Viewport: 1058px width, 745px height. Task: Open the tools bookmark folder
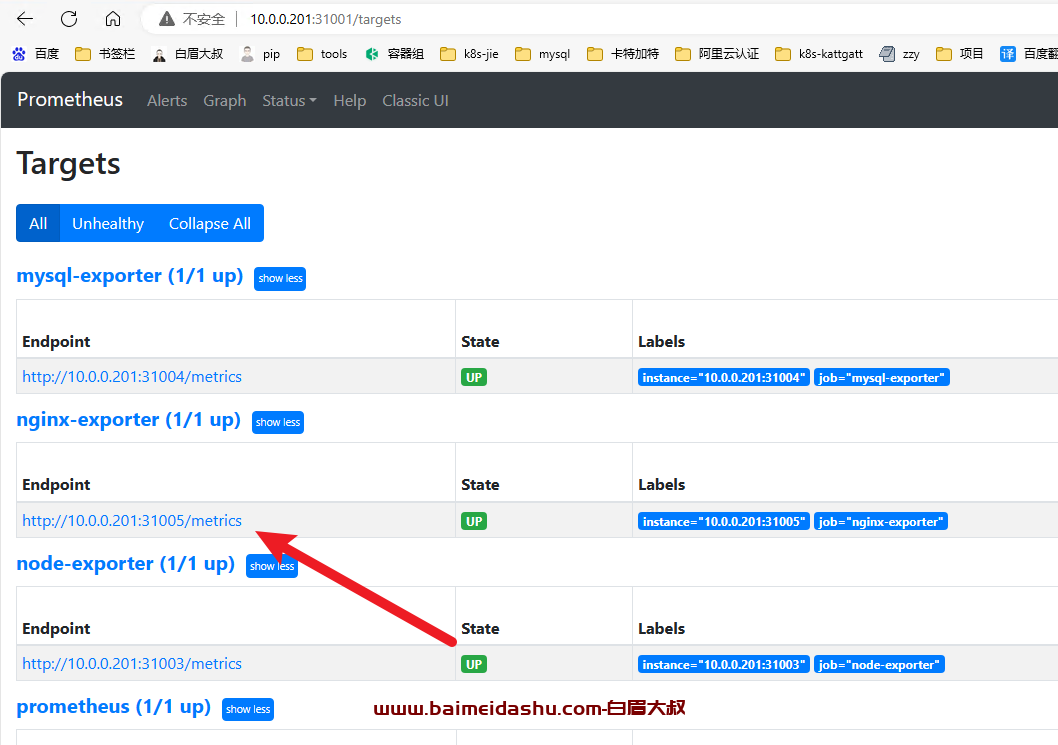[323, 54]
